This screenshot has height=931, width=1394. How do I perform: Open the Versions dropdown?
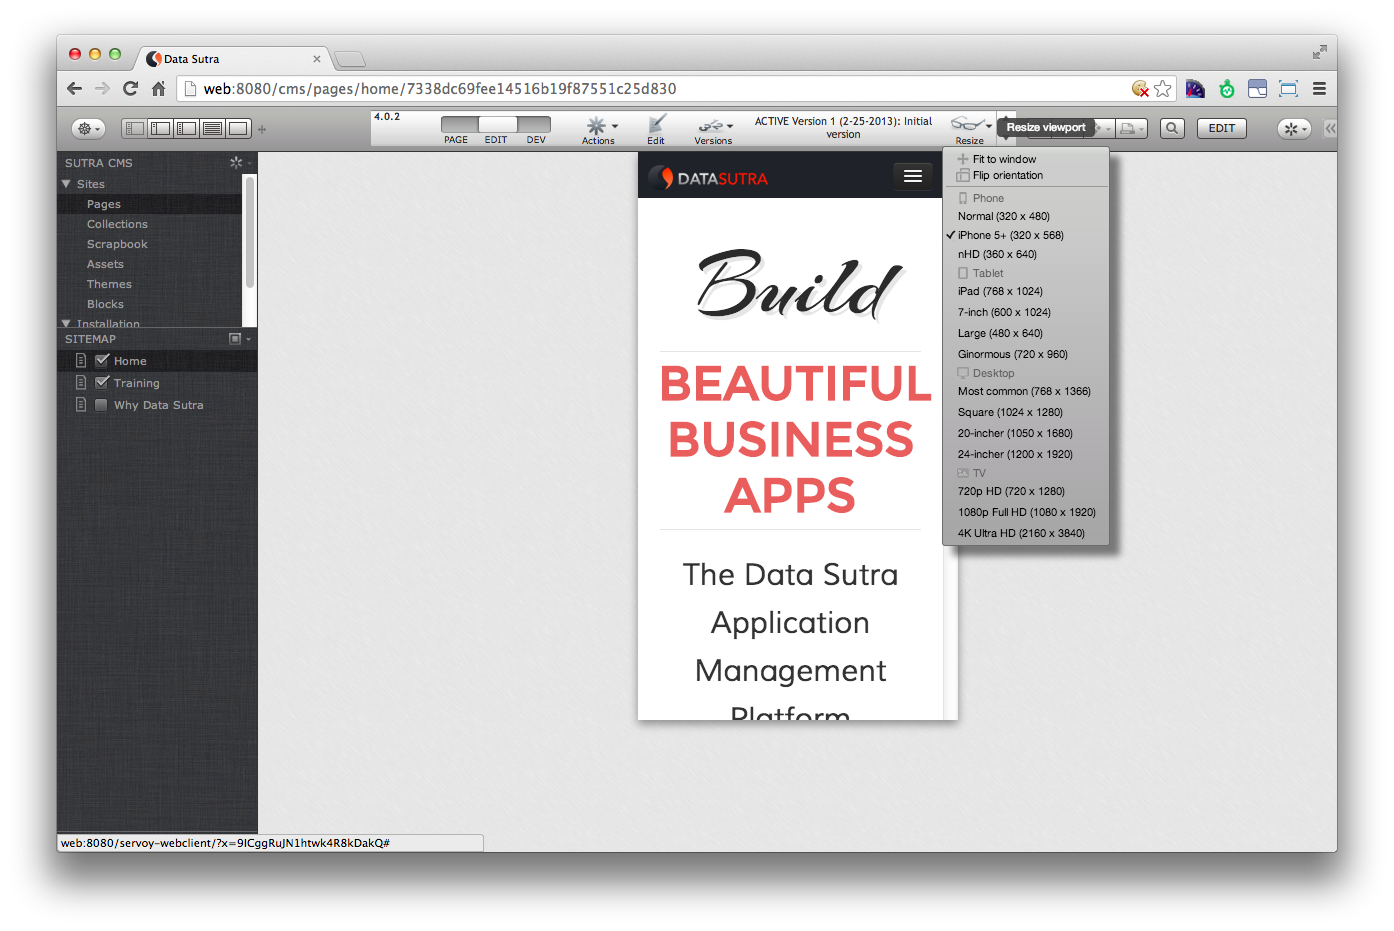(714, 129)
